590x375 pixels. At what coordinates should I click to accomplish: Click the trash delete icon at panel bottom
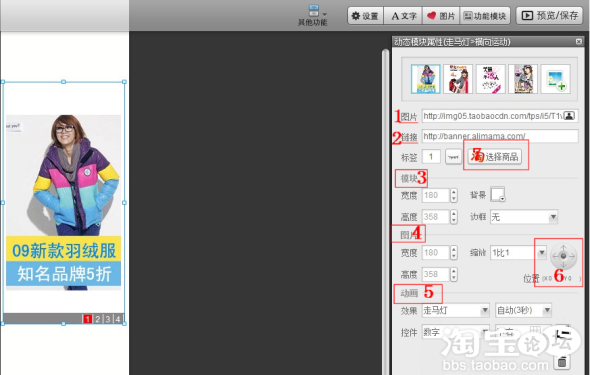562,361
